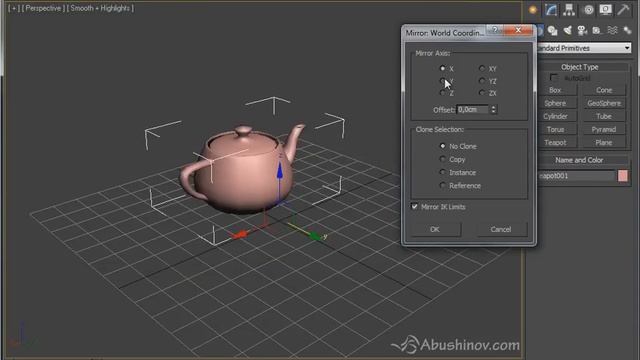Open Smooth + Highlights shading menu

click(100, 8)
